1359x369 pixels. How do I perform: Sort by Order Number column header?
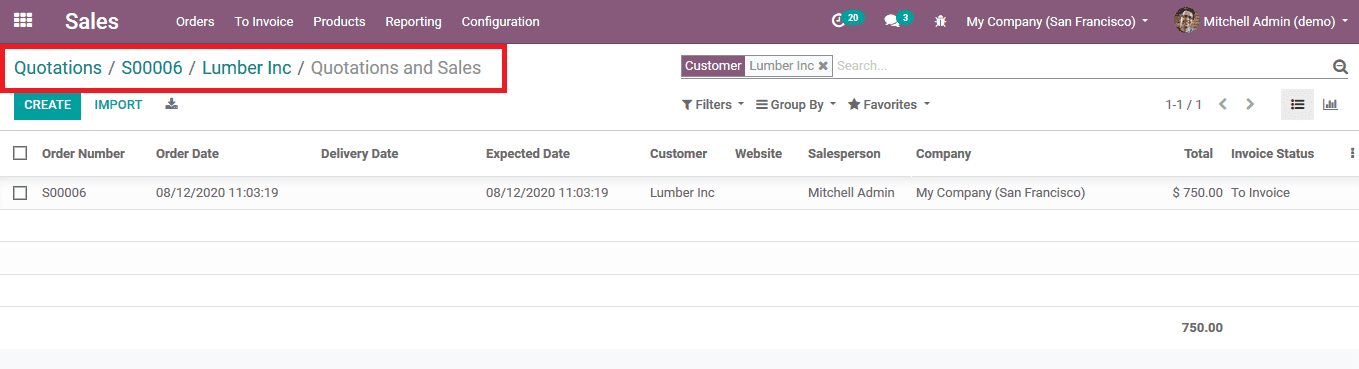click(x=83, y=154)
